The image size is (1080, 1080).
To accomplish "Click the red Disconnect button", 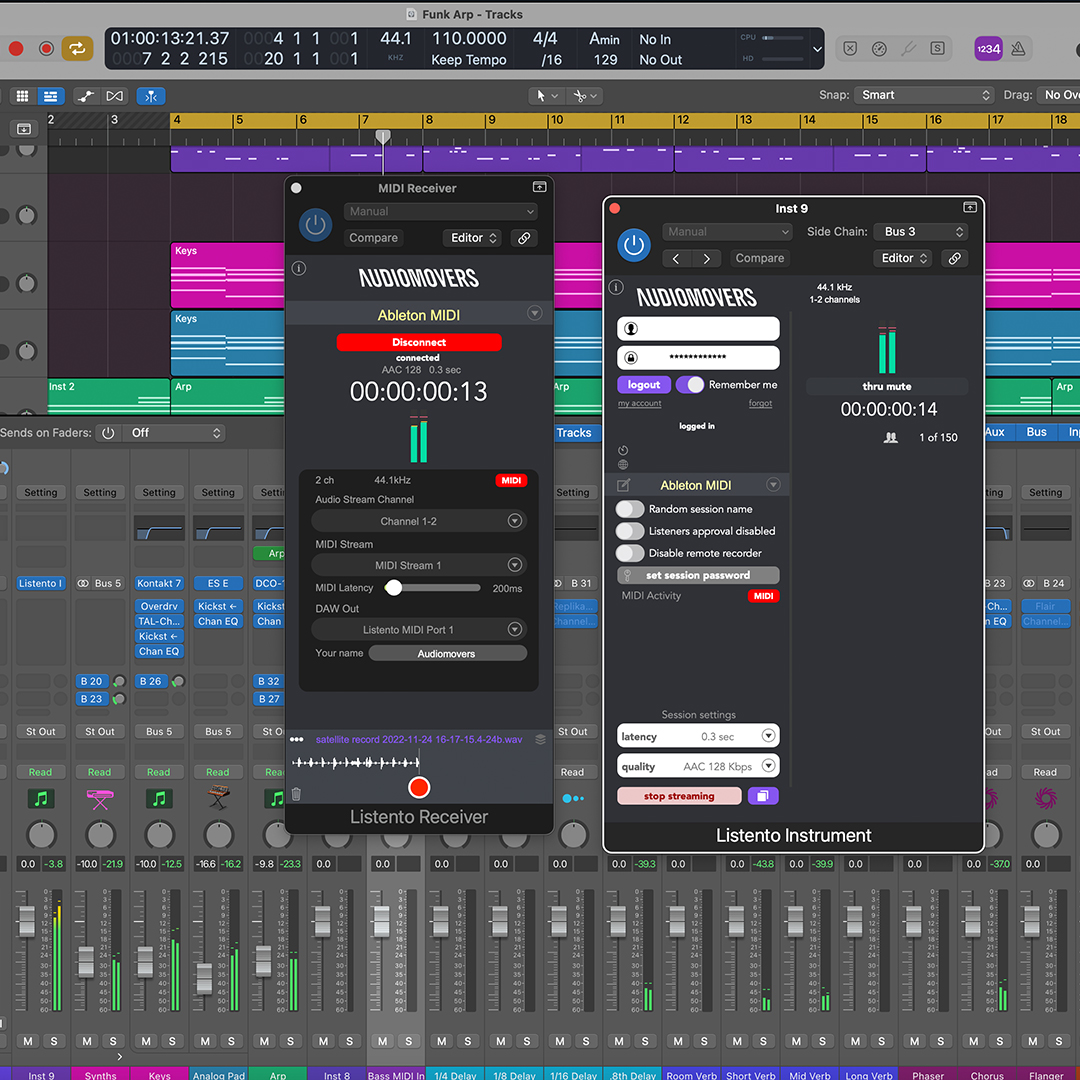I will (419, 342).
